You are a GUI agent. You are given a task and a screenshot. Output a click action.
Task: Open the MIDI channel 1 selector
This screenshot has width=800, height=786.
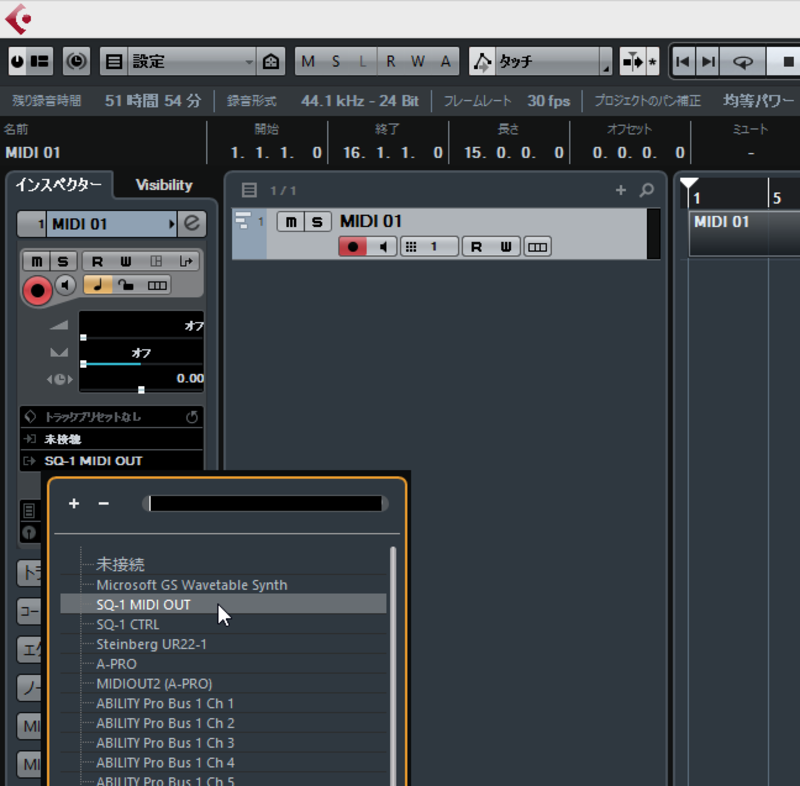429,247
